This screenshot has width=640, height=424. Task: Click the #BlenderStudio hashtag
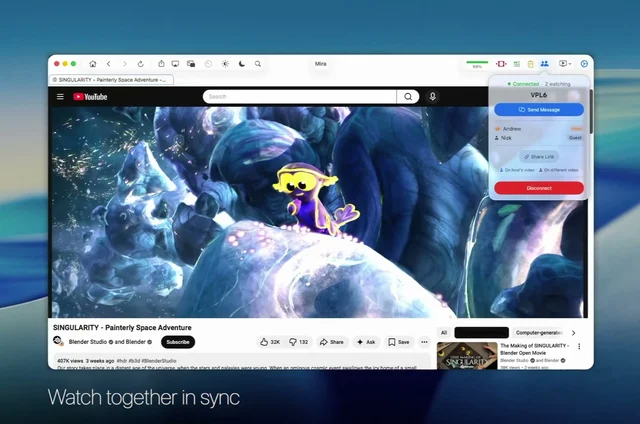click(x=159, y=361)
